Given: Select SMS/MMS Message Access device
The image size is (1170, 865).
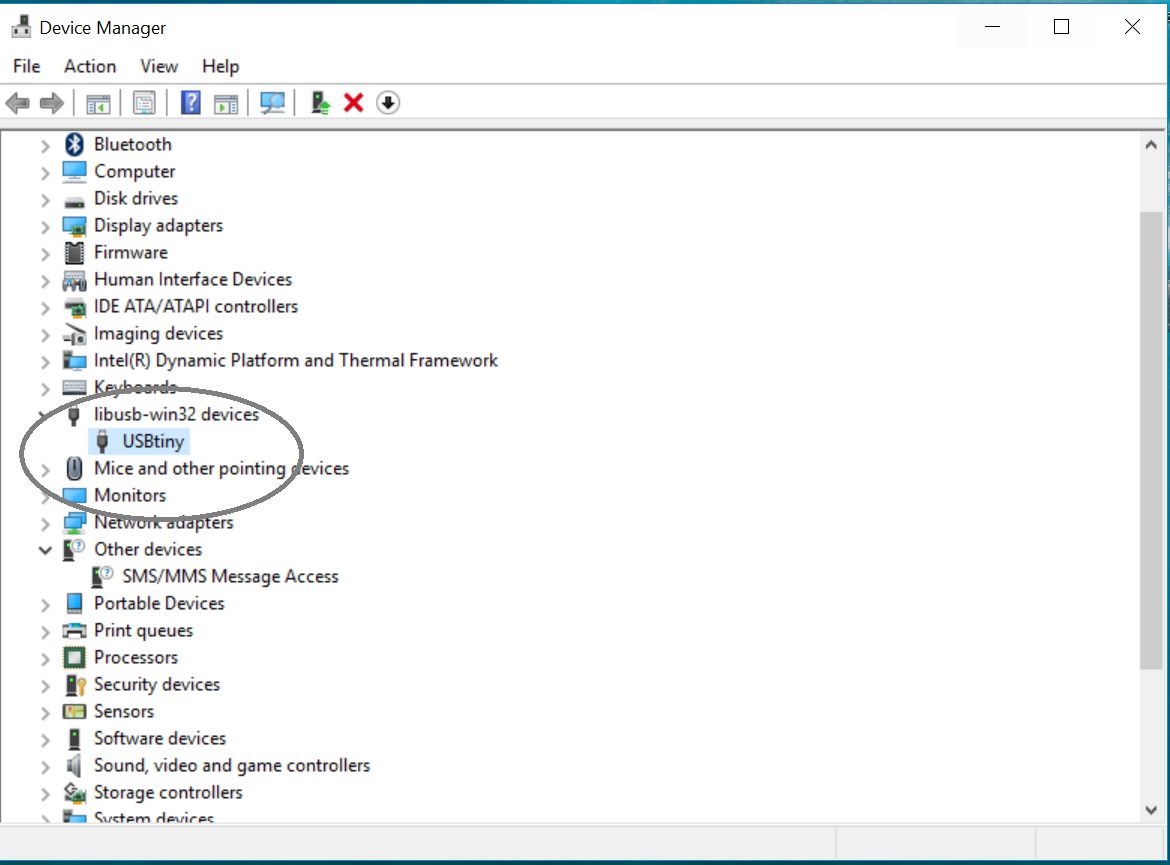Looking at the screenshot, I should click(231, 576).
